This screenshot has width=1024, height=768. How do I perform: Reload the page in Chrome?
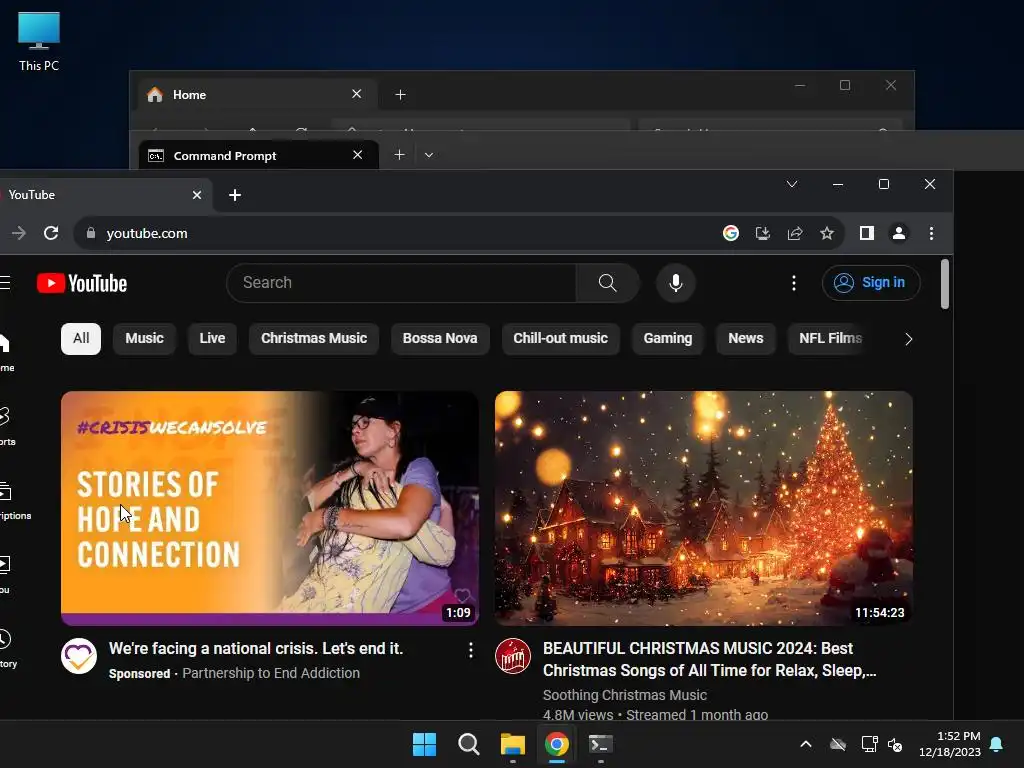[51, 233]
